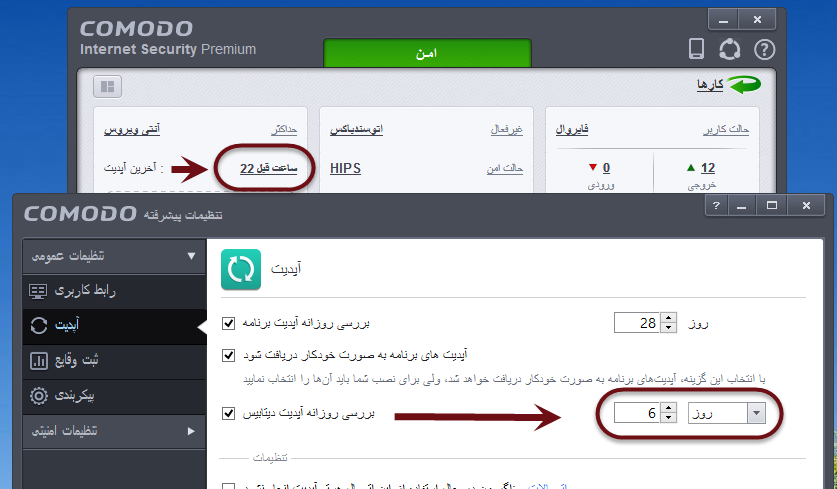
Task: Click the green curved arrow Tasks icon
Action: pos(745,84)
